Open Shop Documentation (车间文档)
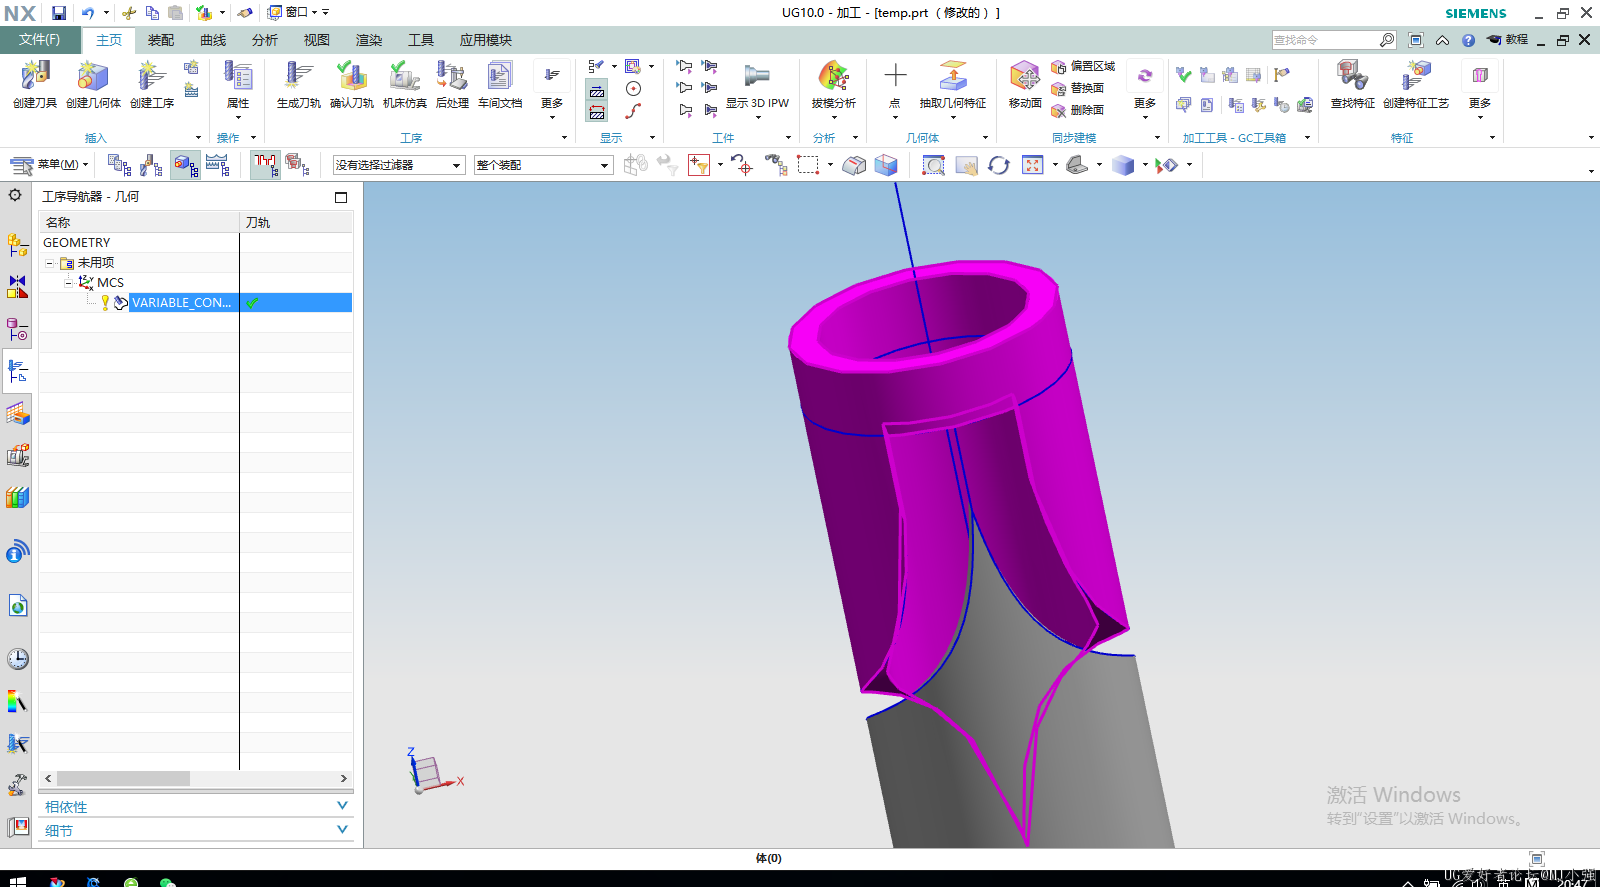 [x=500, y=84]
